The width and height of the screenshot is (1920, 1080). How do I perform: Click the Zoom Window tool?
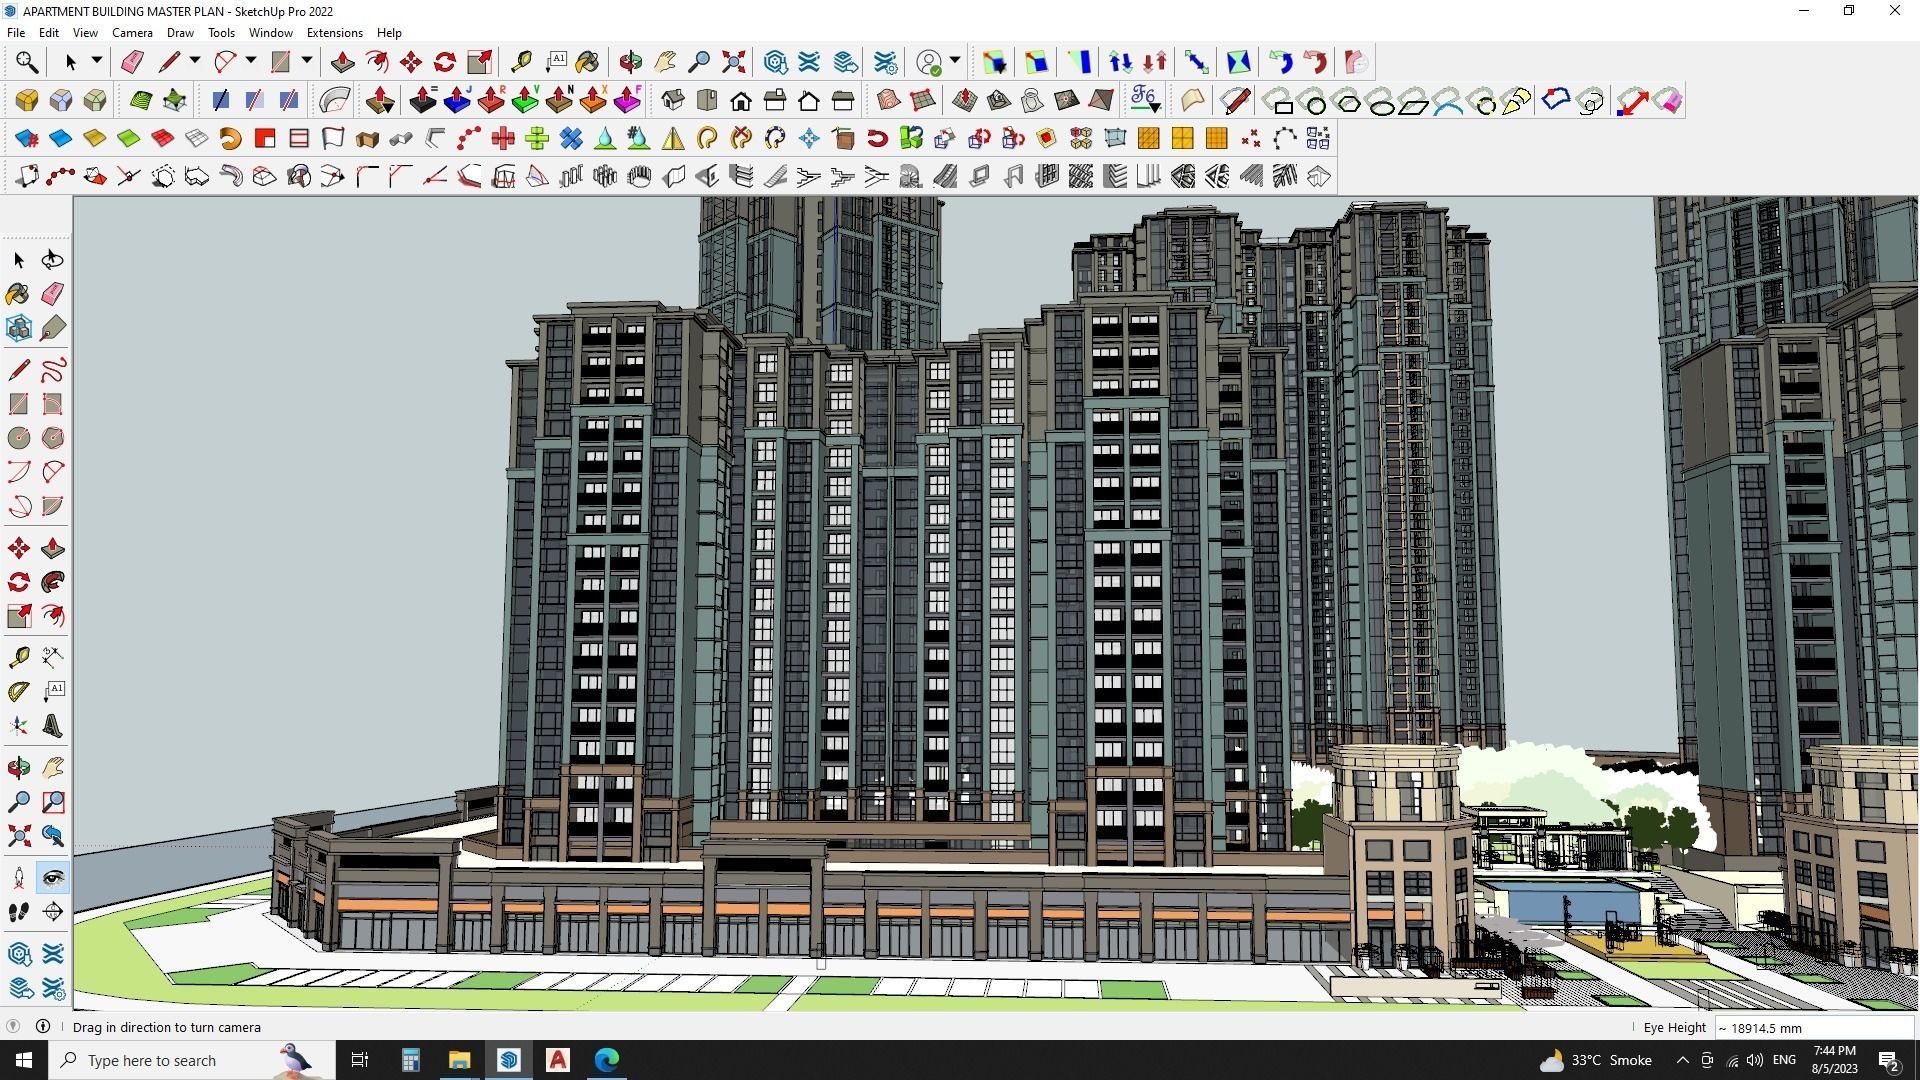tap(53, 802)
